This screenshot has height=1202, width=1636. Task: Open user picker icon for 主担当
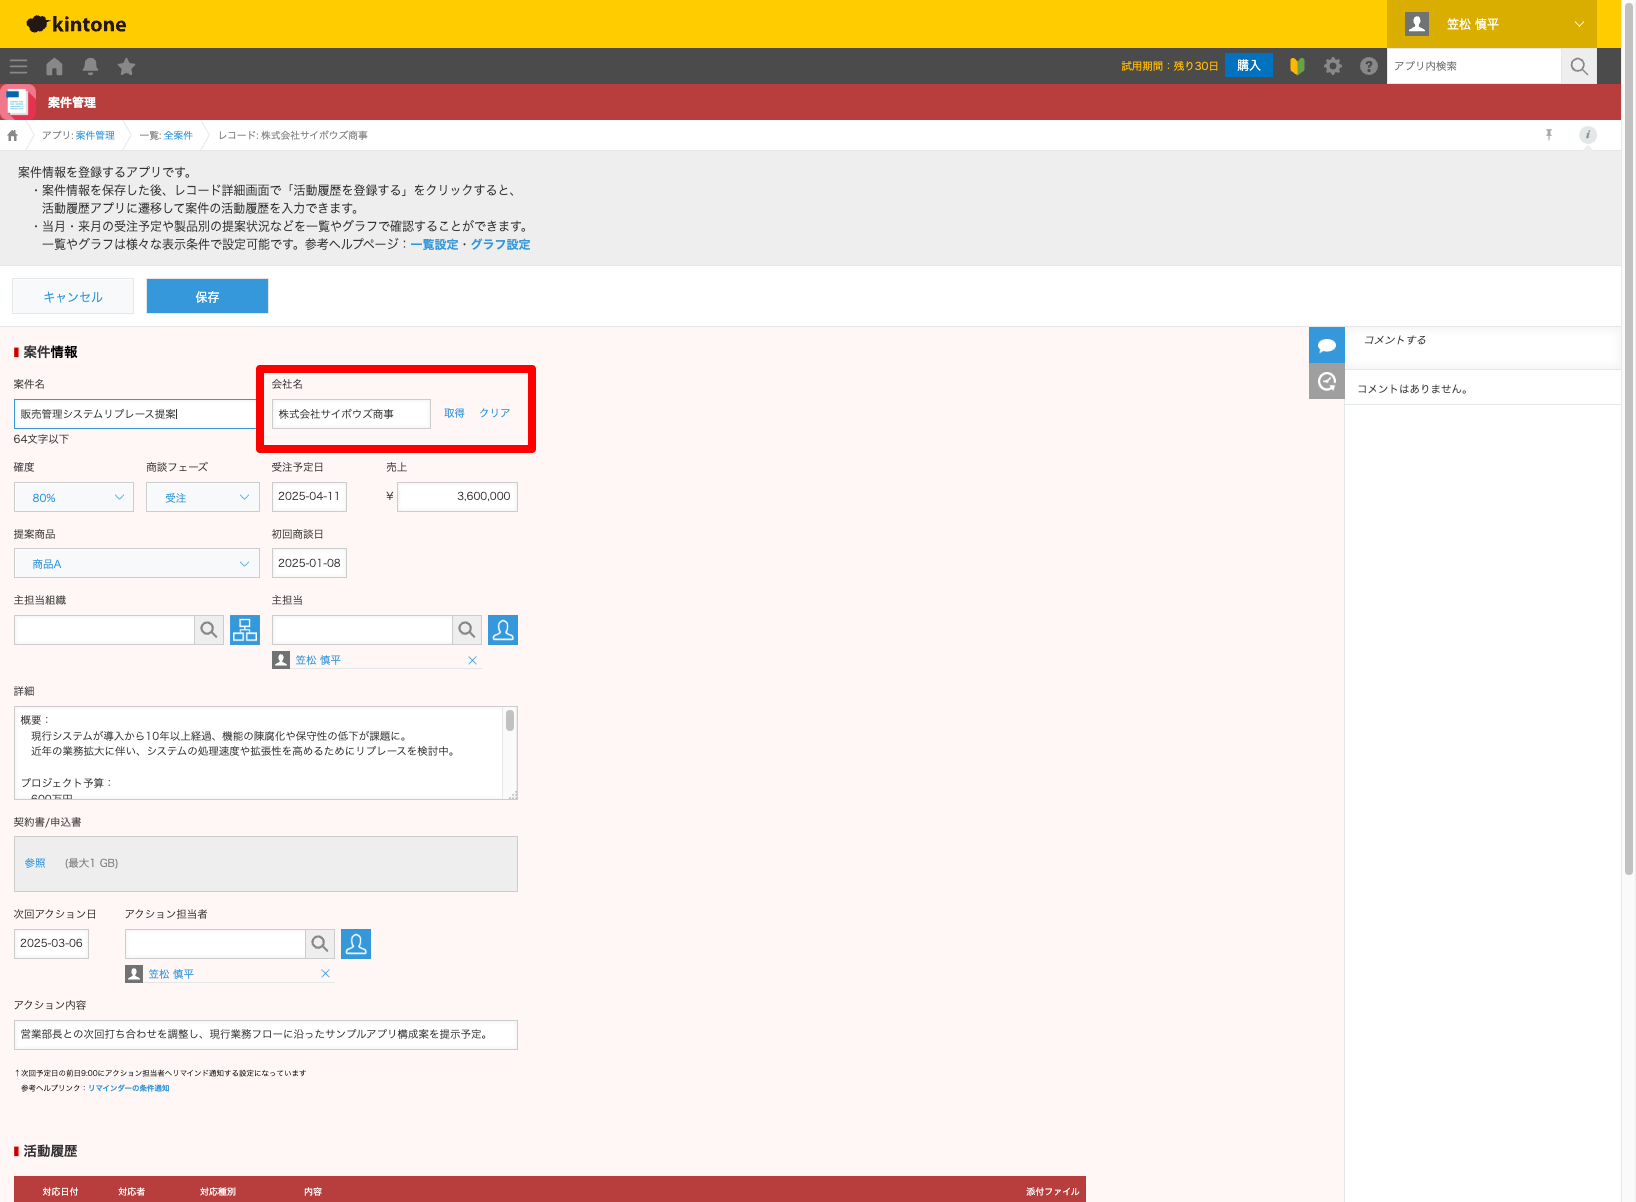tap(503, 630)
